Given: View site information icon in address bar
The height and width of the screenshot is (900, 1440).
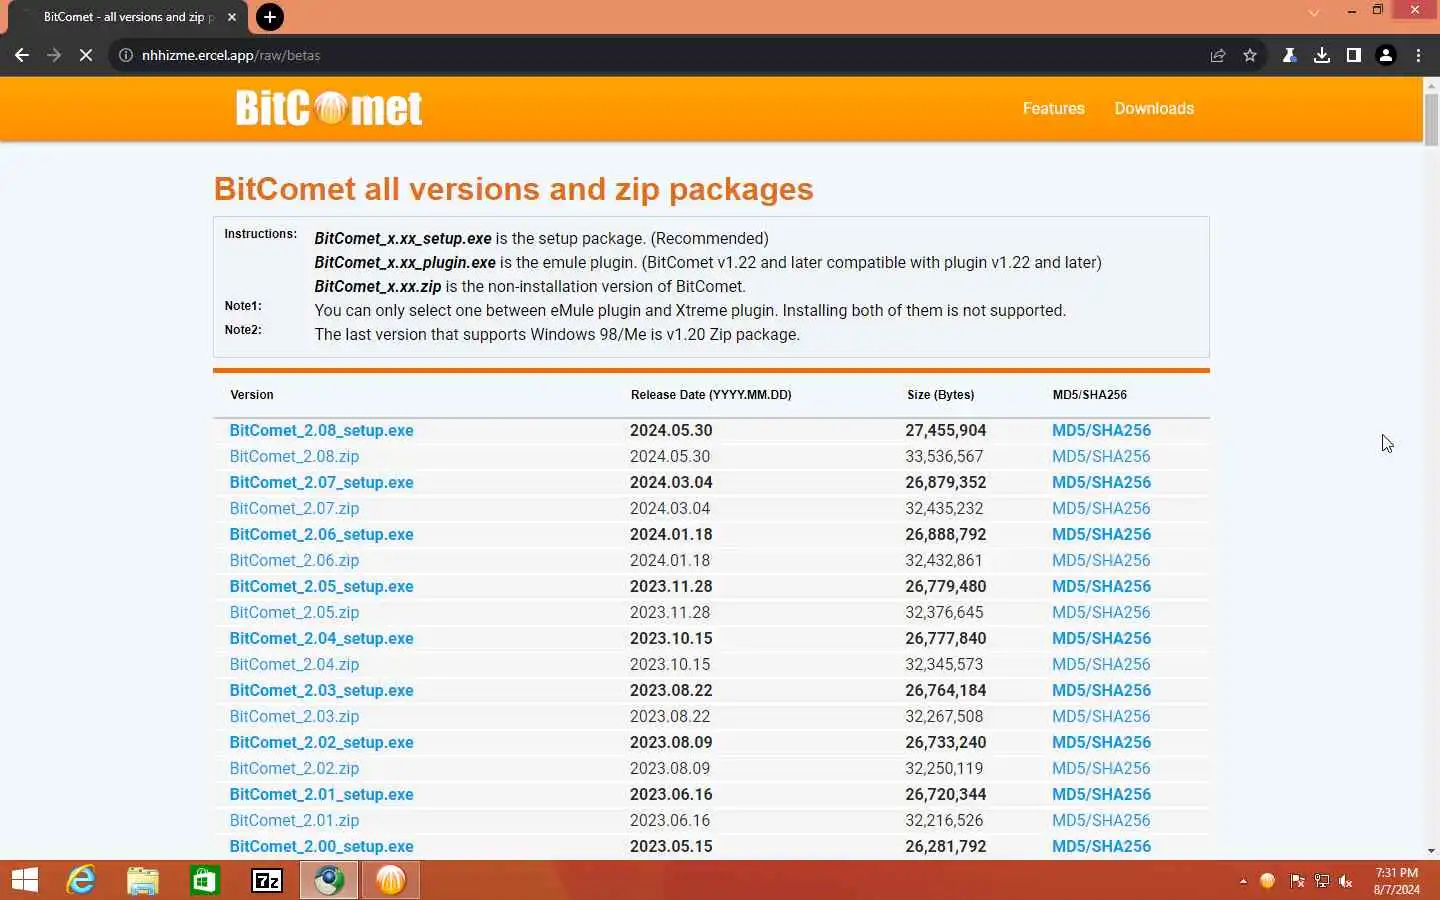Looking at the screenshot, I should [126, 55].
